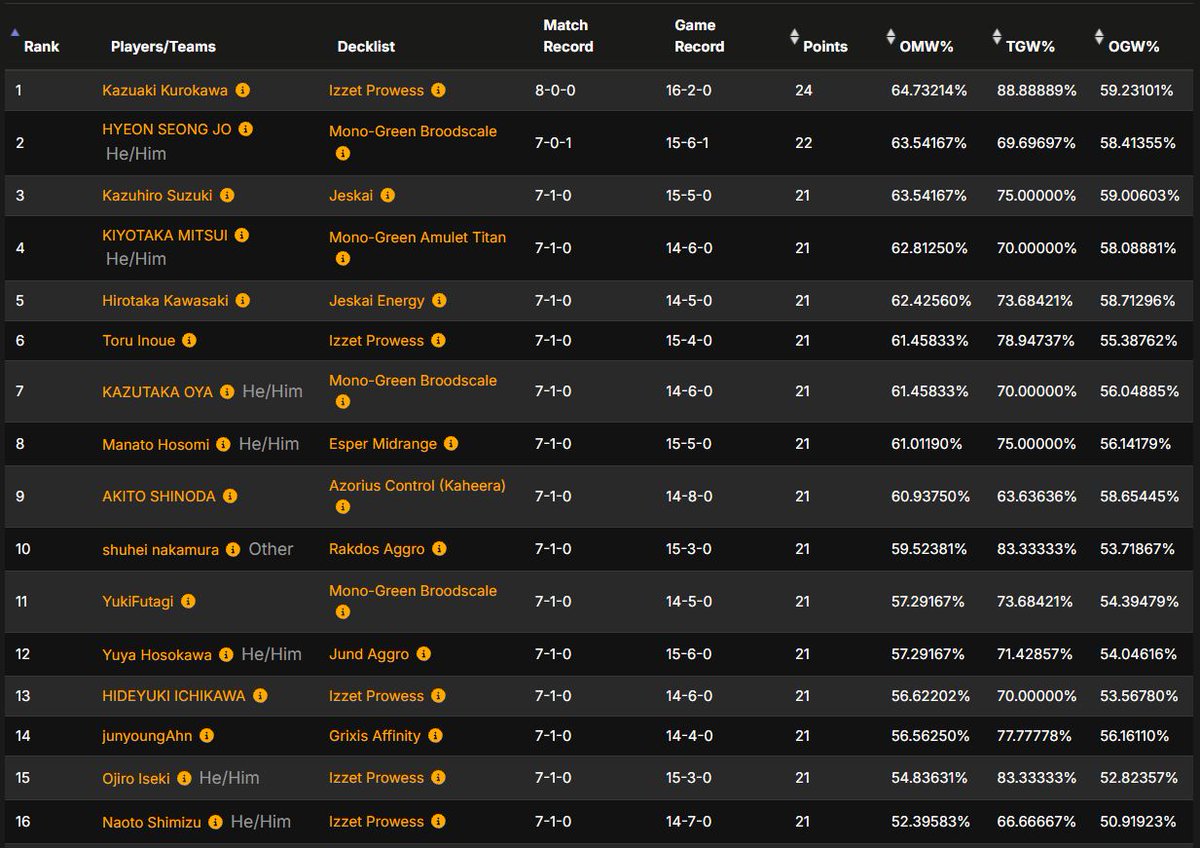
Task: Click the info icon beside the Jeskai decklist
Action: point(387,195)
